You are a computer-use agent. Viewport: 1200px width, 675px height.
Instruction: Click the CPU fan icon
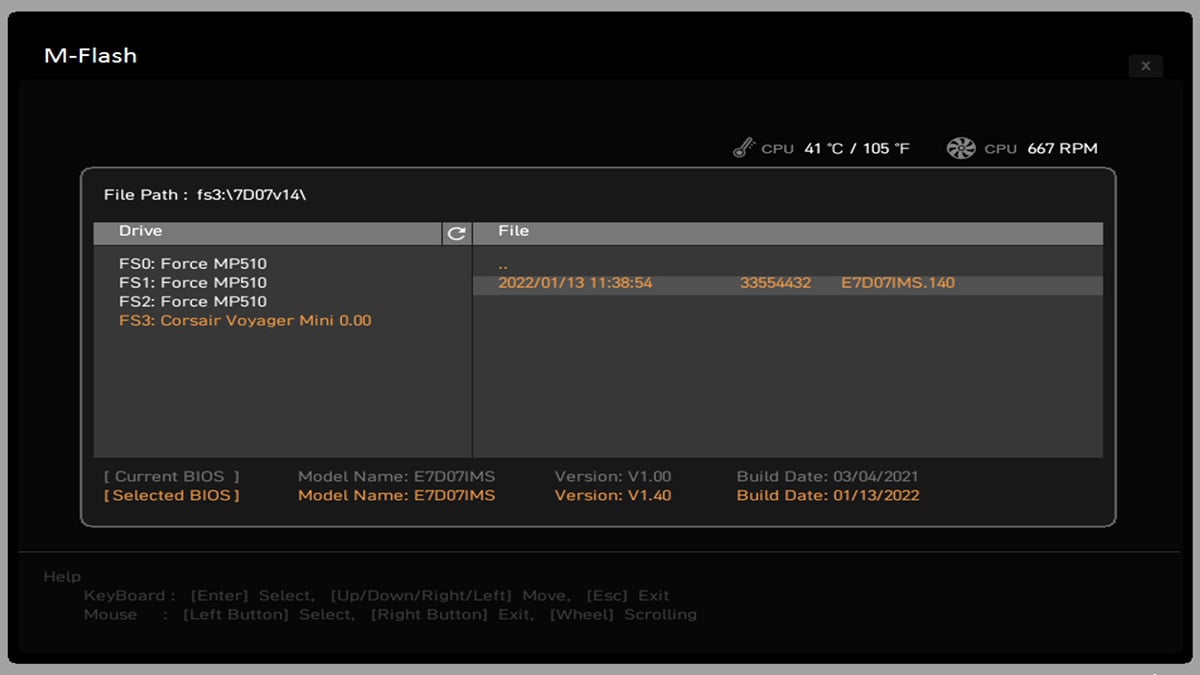(961, 149)
